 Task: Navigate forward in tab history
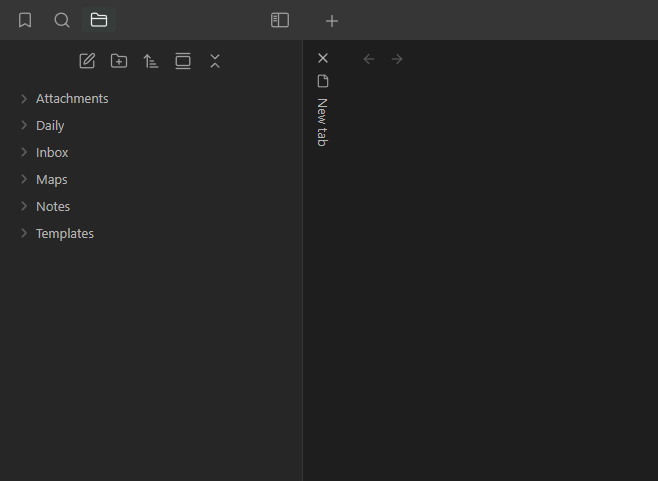pyautogui.click(x=397, y=59)
